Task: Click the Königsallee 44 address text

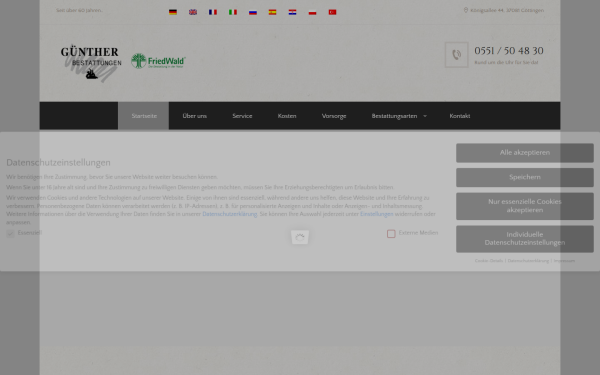Action: 507,10
